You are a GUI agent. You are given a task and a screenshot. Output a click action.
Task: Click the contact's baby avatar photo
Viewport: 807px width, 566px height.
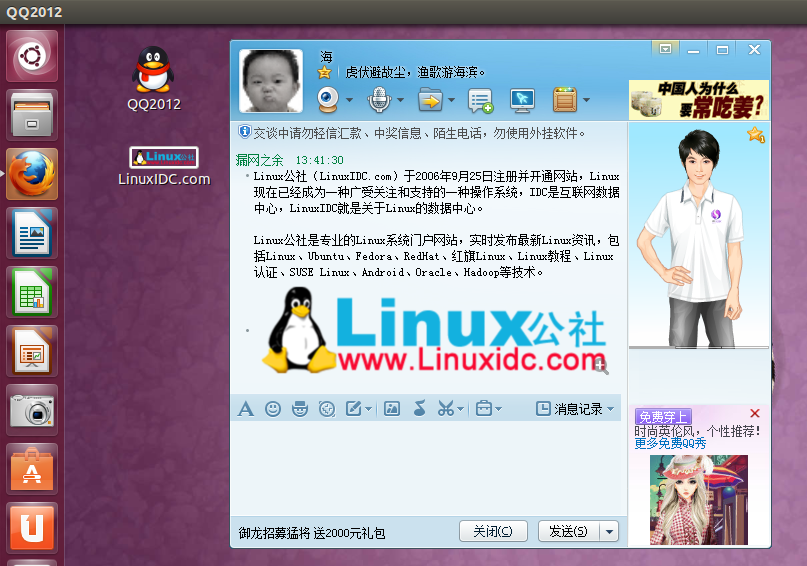tap(271, 81)
